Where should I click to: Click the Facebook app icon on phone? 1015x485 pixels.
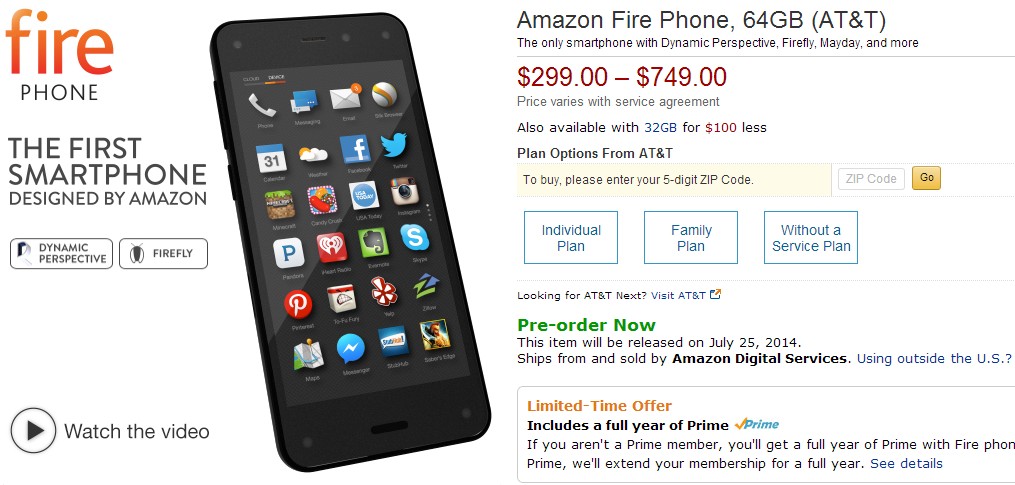(x=355, y=150)
